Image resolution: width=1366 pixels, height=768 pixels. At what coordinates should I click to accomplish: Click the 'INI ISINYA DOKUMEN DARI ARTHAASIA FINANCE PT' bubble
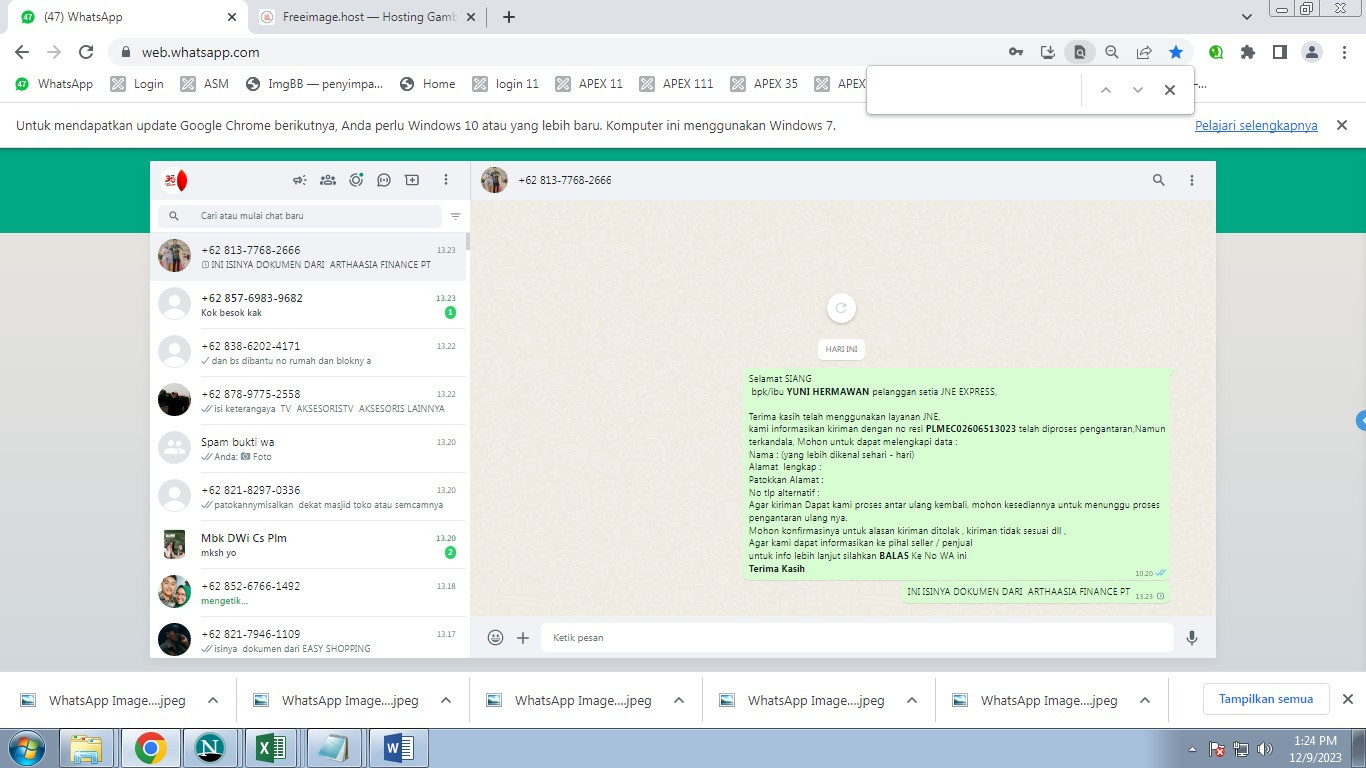(x=1036, y=592)
